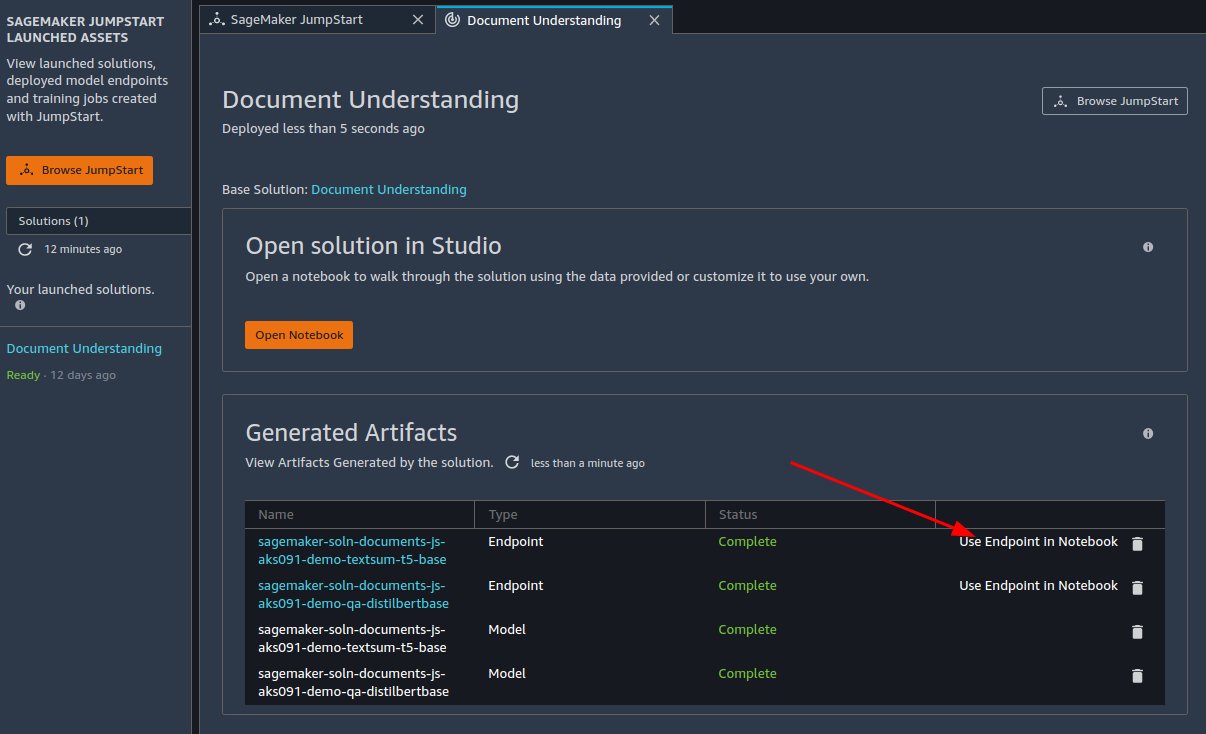Click Complete status of qa-distilbertbase model
The image size is (1206, 734).
point(747,673)
